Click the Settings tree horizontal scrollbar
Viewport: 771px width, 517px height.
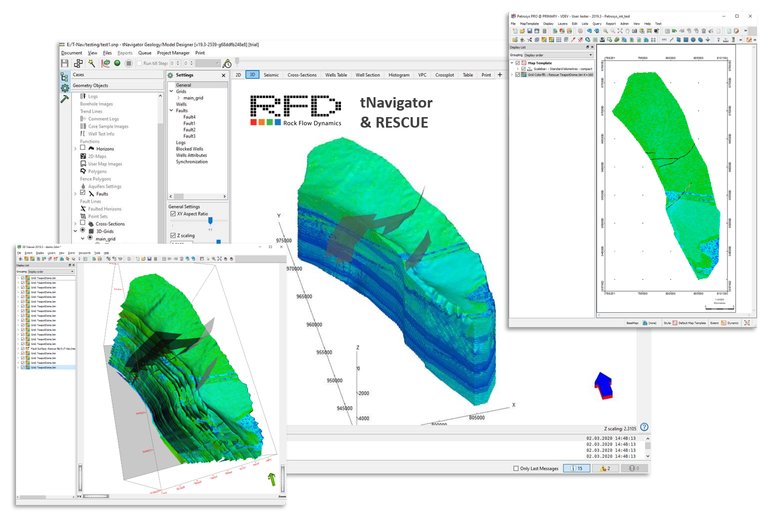tap(198, 196)
